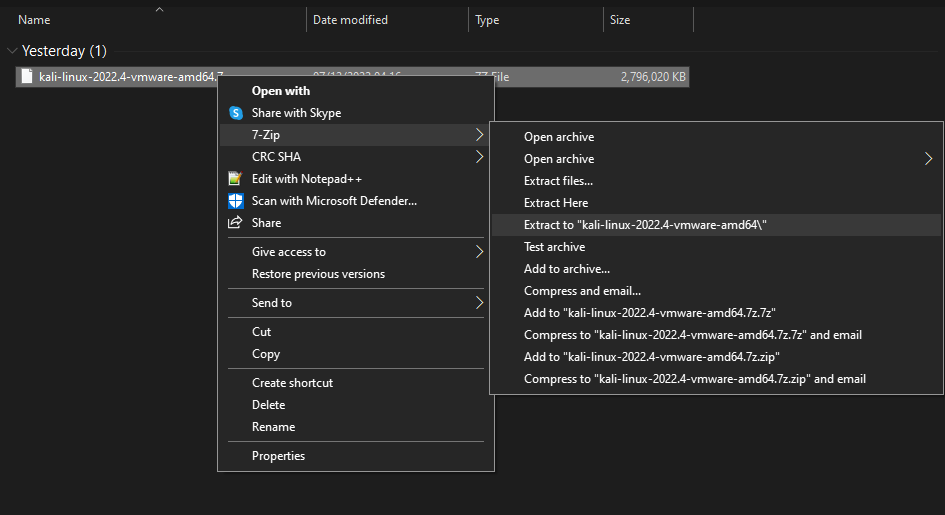Choose Delete from context menu

pos(356,405)
